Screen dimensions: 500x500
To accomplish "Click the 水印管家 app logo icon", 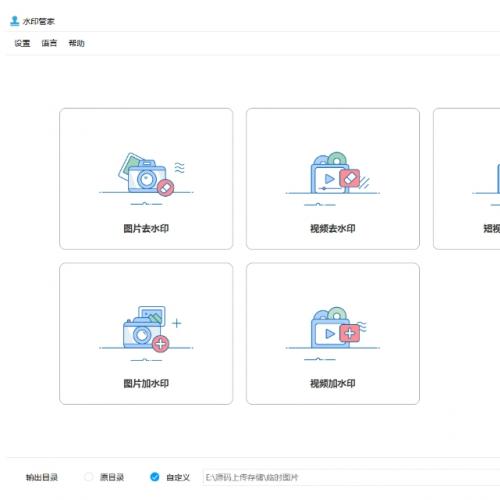I will pos(14,21).
